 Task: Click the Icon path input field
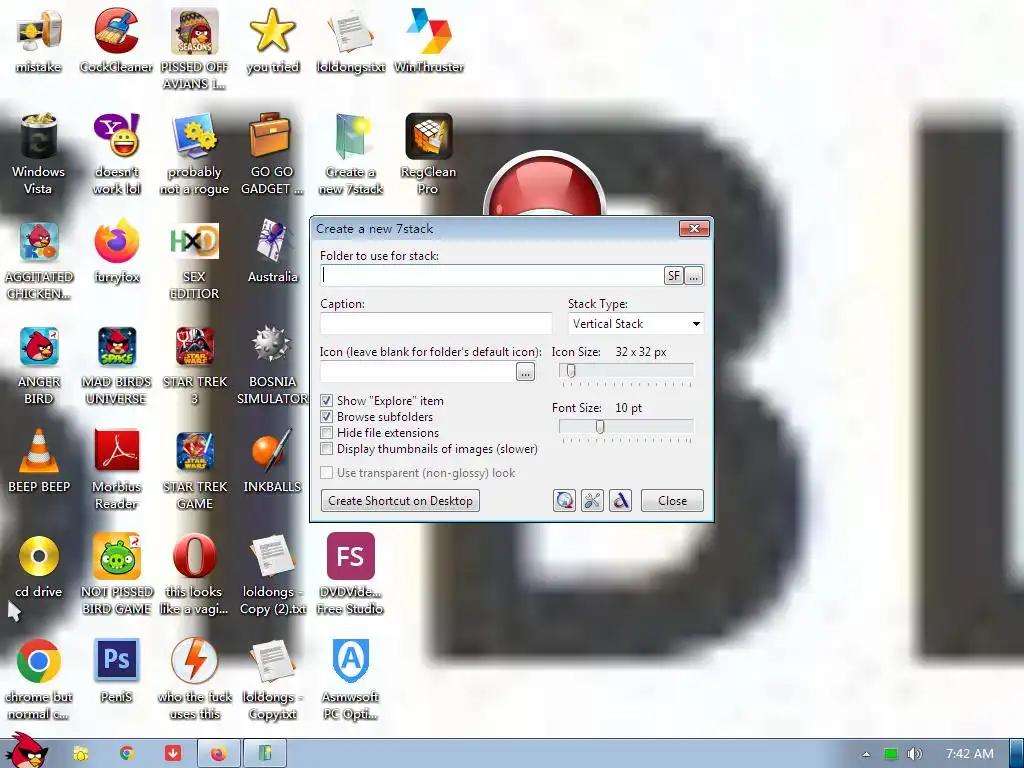(417, 372)
